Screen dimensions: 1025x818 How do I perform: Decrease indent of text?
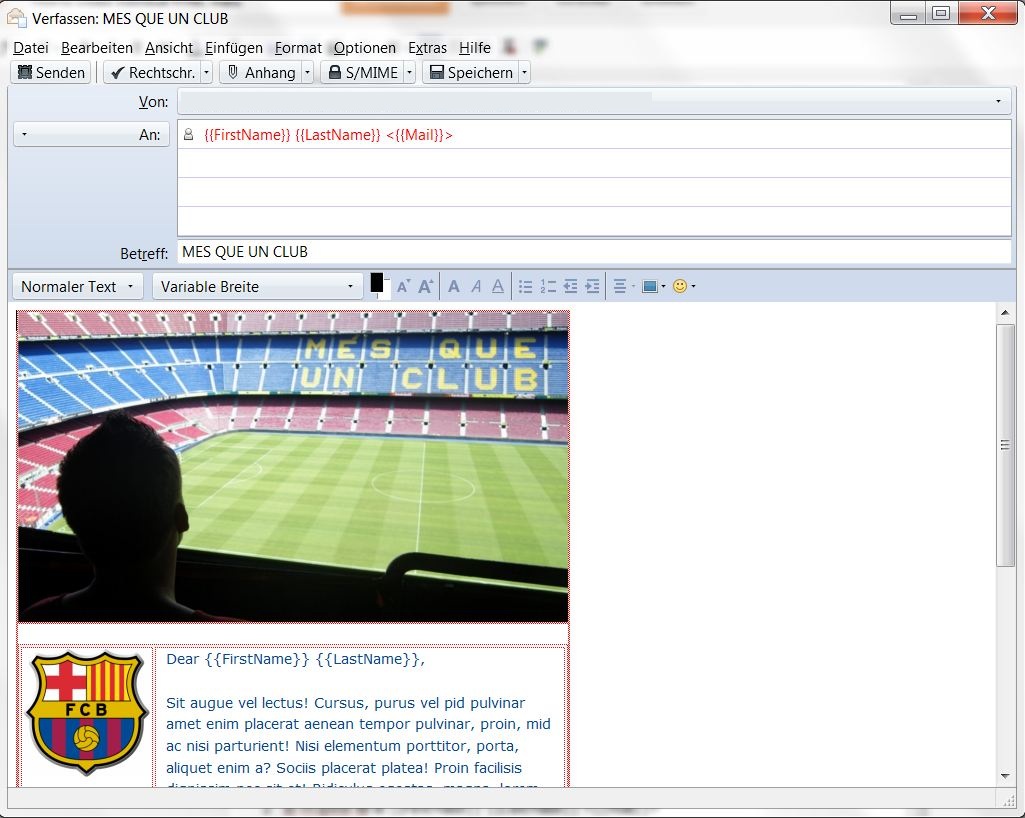(x=571, y=286)
